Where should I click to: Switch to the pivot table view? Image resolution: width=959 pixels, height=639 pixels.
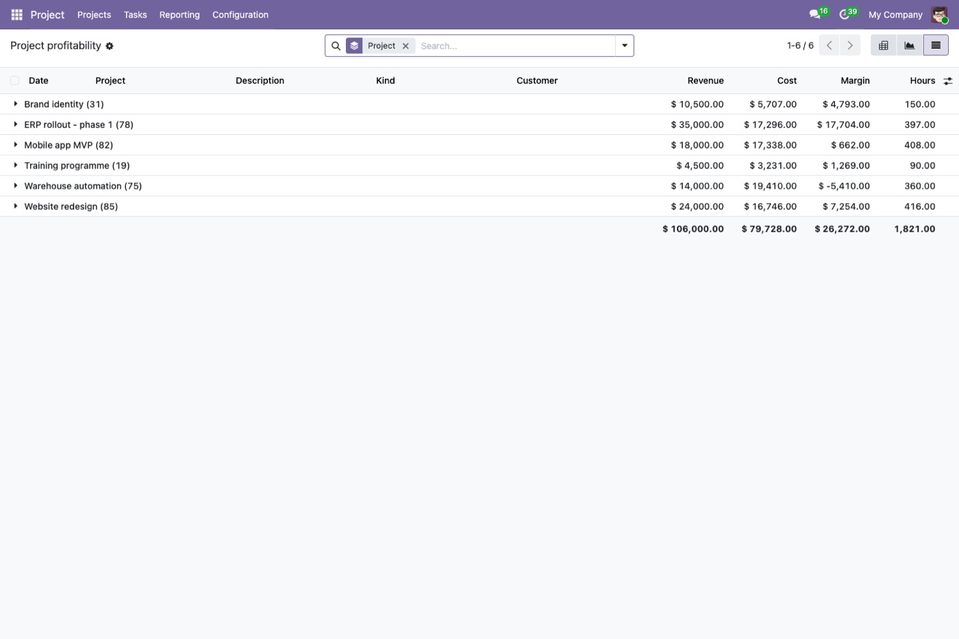(x=884, y=45)
